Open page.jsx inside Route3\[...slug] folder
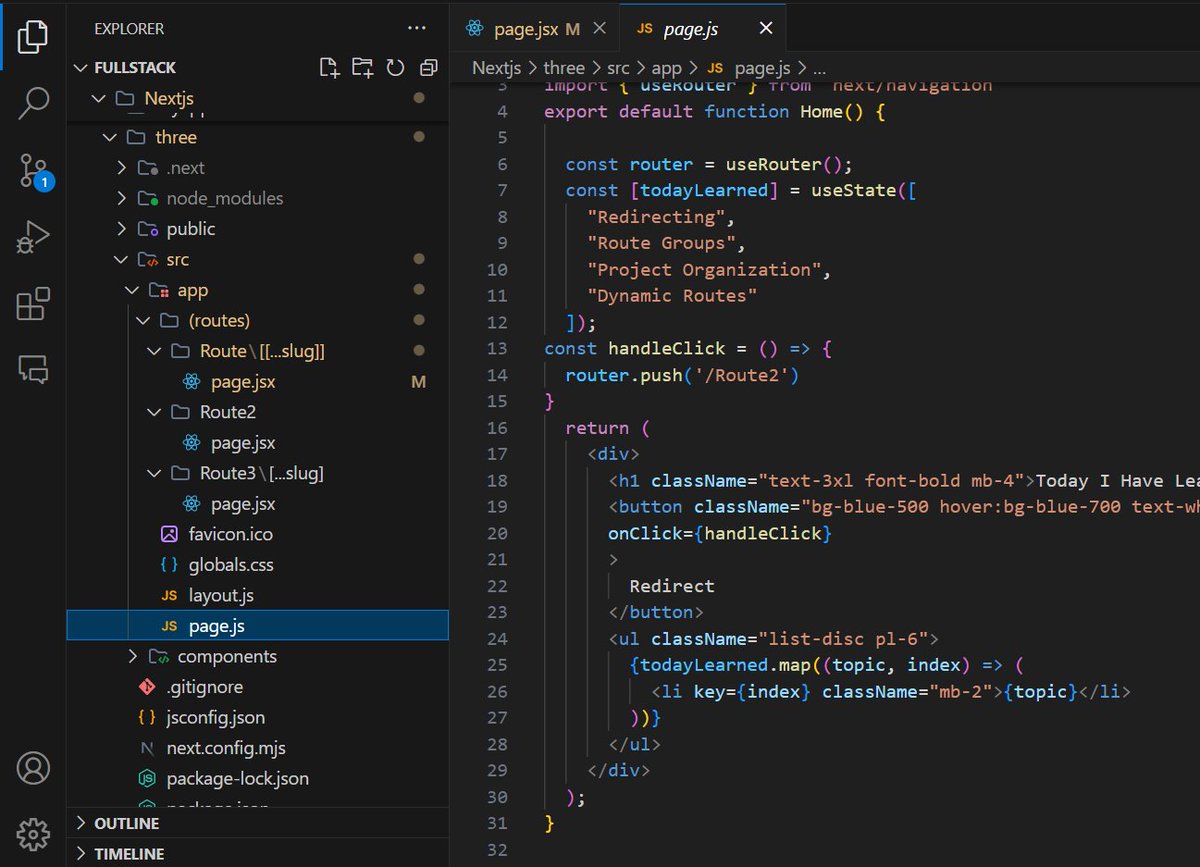Image resolution: width=1200 pixels, height=867 pixels. [257, 504]
